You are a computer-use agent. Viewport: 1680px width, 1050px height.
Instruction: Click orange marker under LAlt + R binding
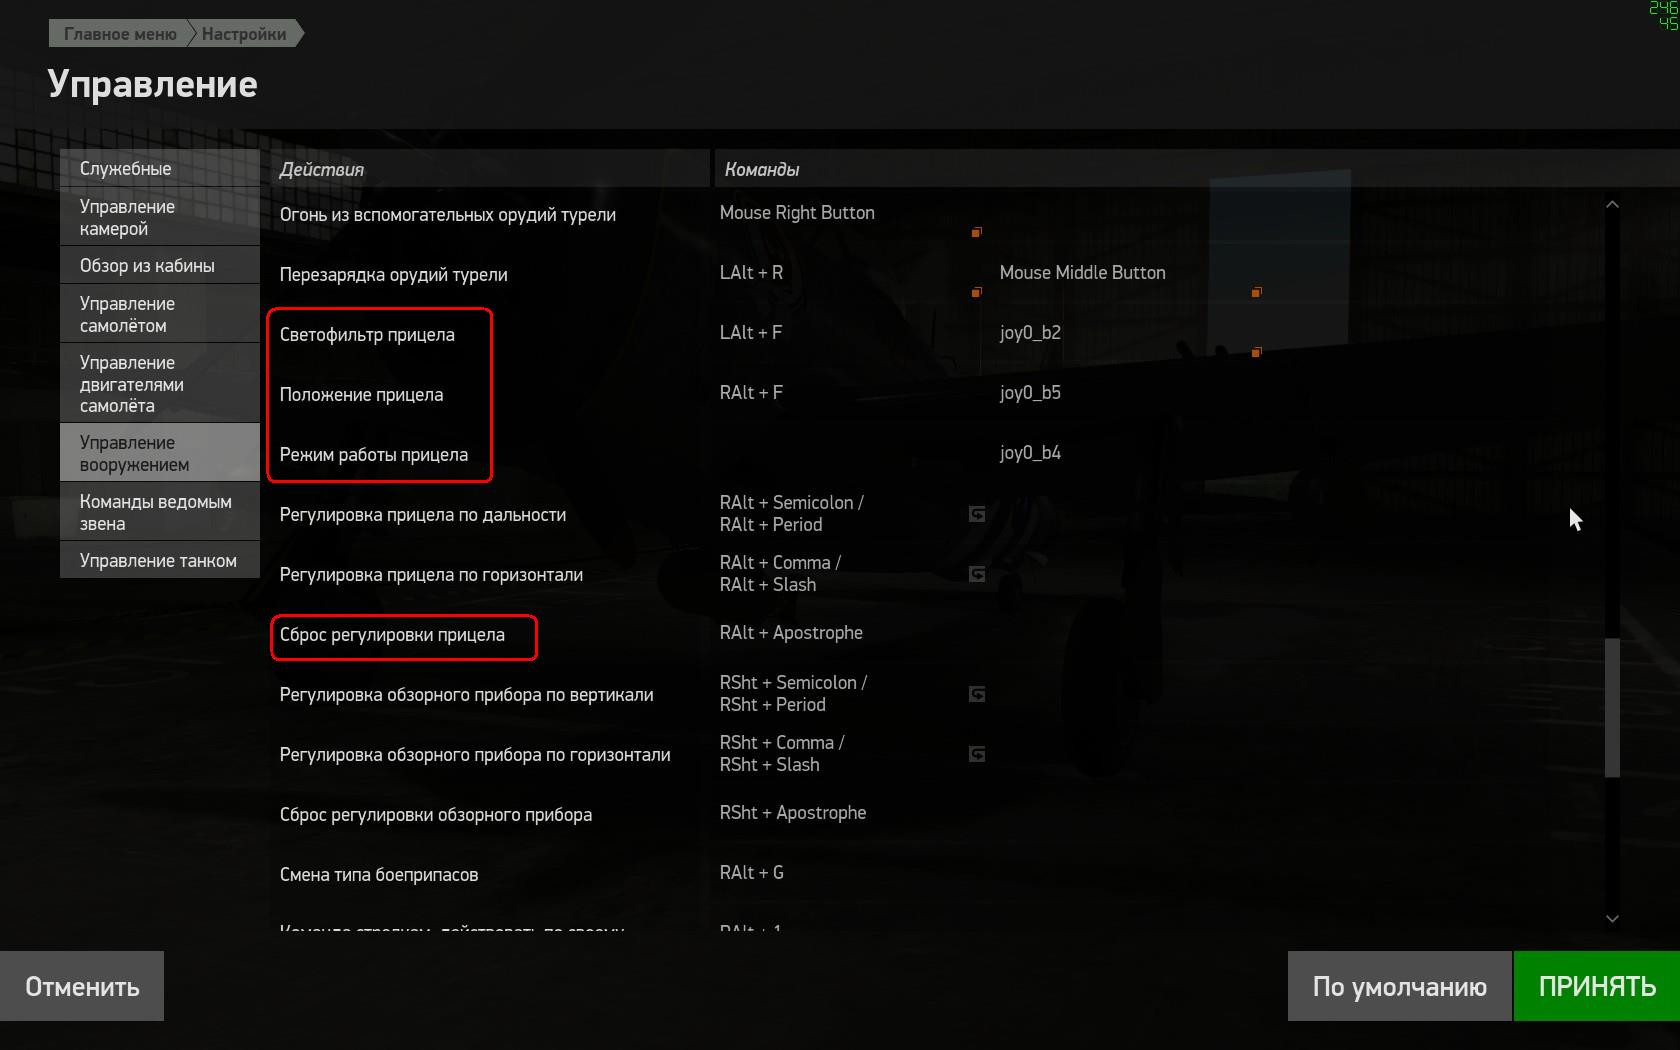[x=976, y=292]
